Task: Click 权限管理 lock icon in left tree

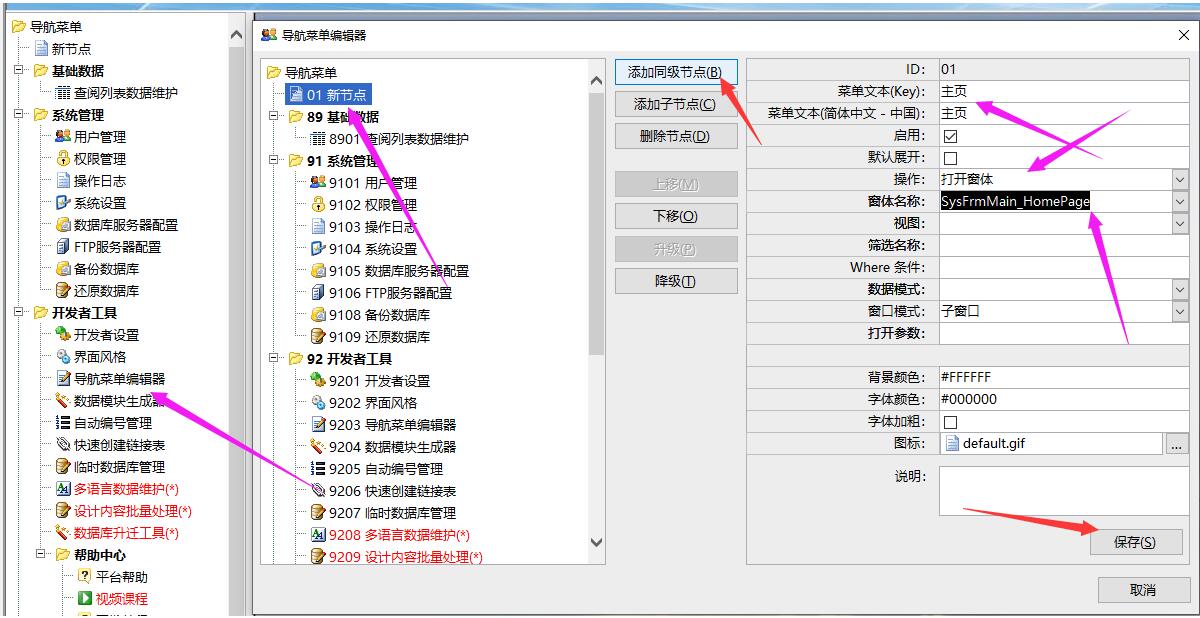Action: click(x=63, y=159)
